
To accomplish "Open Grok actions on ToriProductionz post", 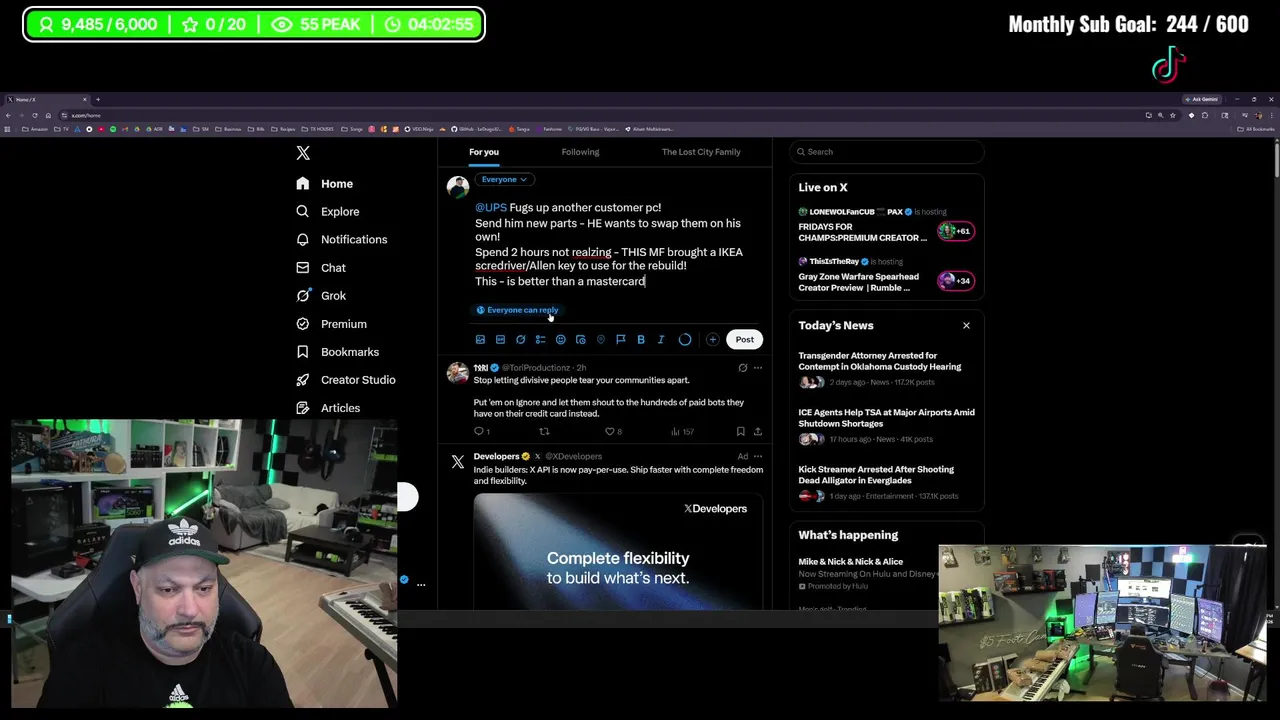I will click(742, 368).
